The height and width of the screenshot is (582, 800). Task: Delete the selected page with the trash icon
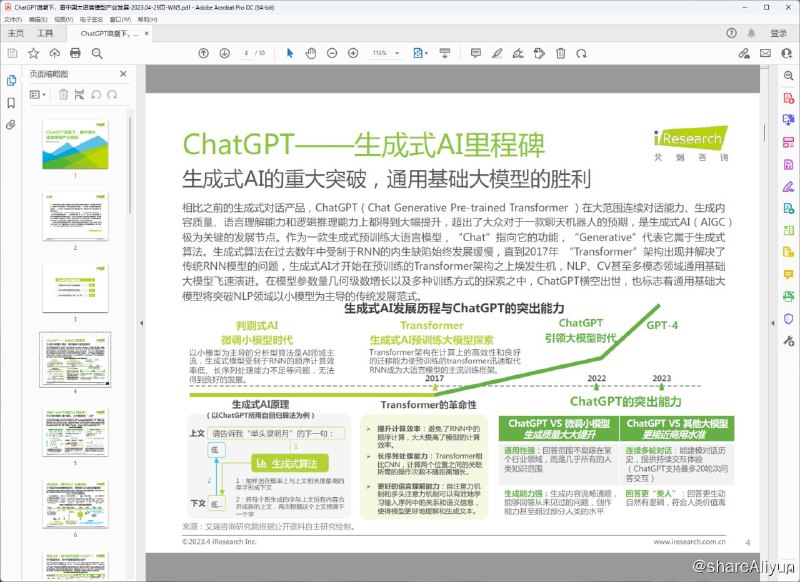click(63, 94)
